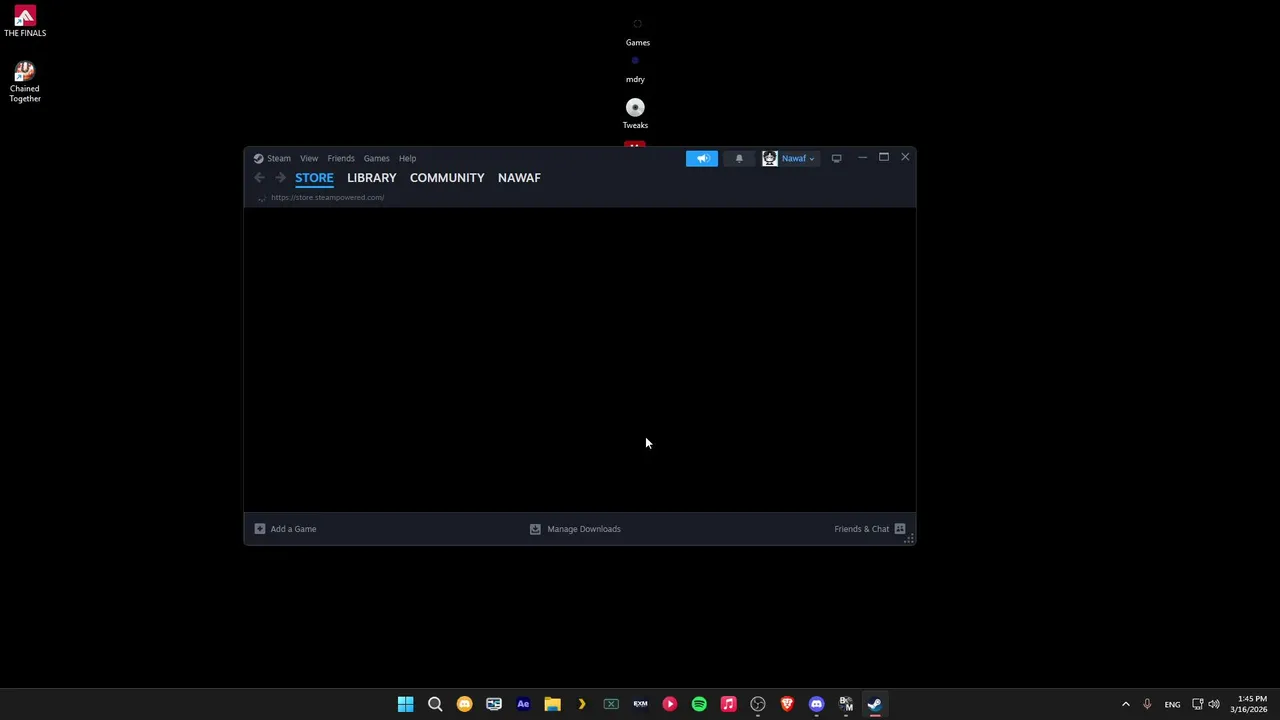Maximize the Steam window
The height and width of the screenshot is (720, 1280).
coord(884,158)
